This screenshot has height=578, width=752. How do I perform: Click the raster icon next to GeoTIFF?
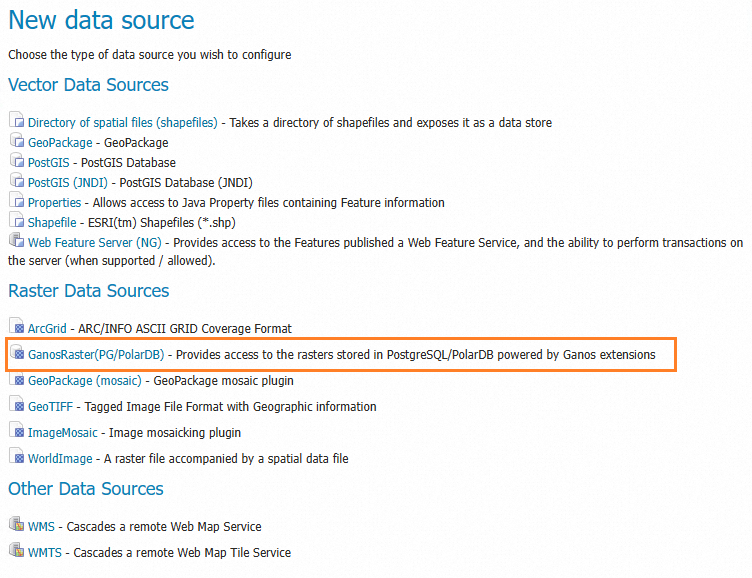point(16,406)
